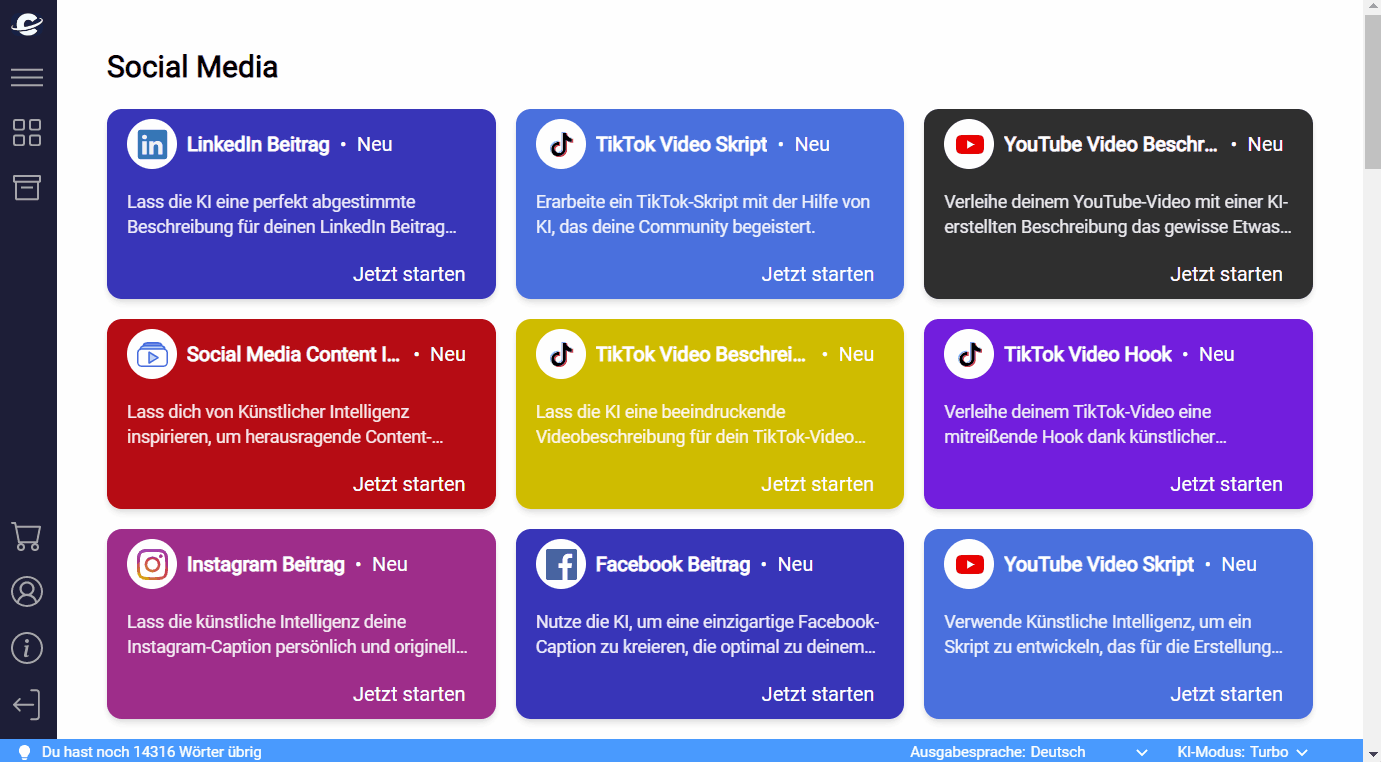Click the Facebook logo icon
Image resolution: width=1381 pixels, height=762 pixels.
pos(561,564)
